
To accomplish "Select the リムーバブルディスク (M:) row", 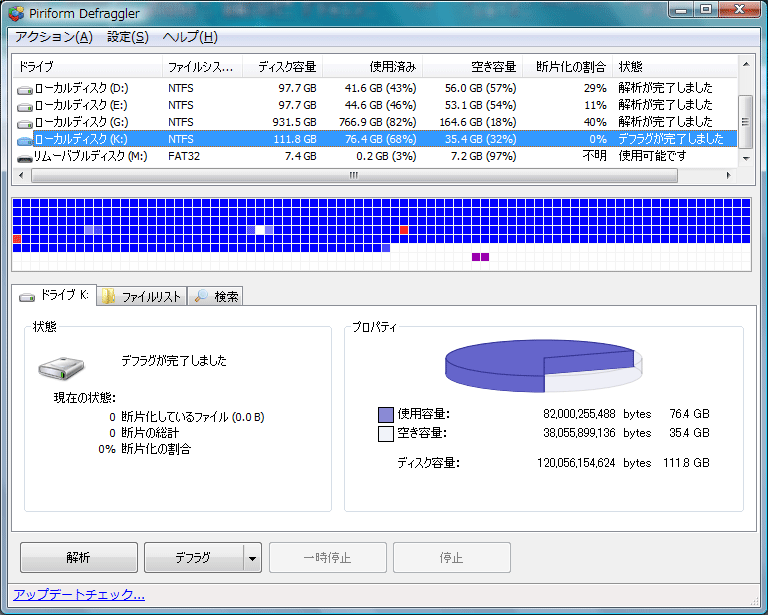I will [375, 156].
